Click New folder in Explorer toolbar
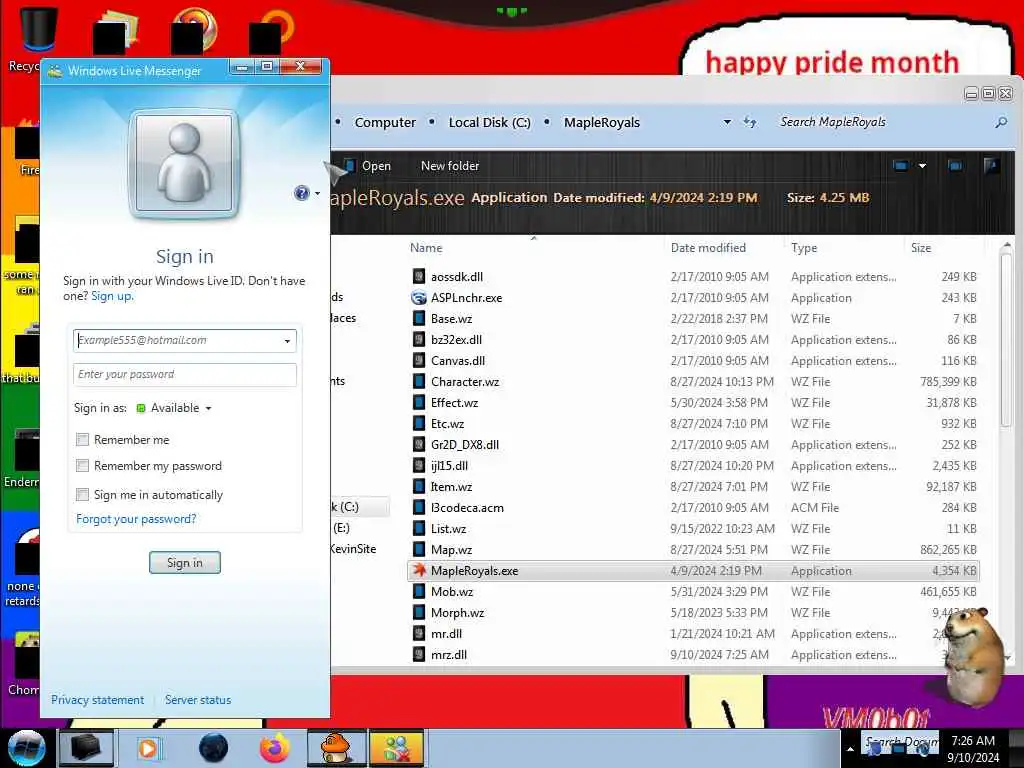The image size is (1024, 768). click(450, 166)
